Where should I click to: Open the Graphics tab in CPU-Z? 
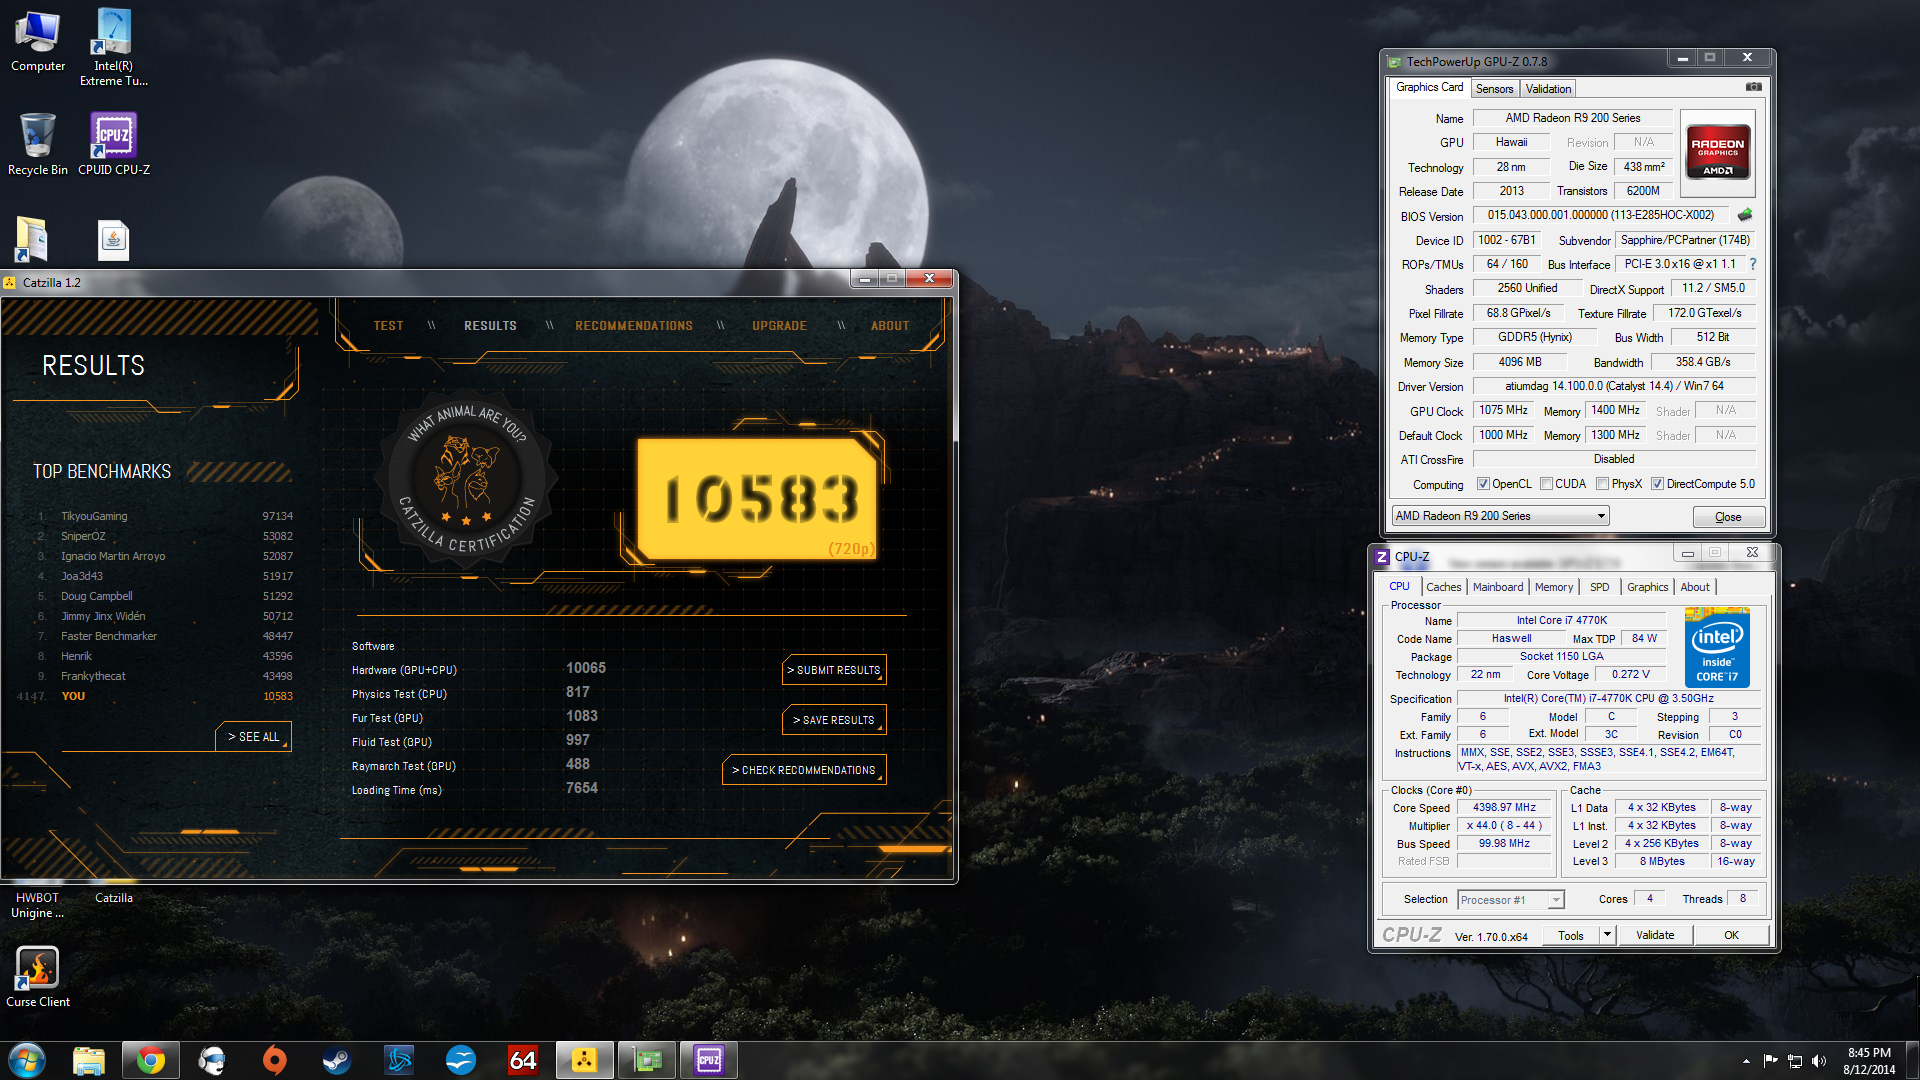[1647, 587]
